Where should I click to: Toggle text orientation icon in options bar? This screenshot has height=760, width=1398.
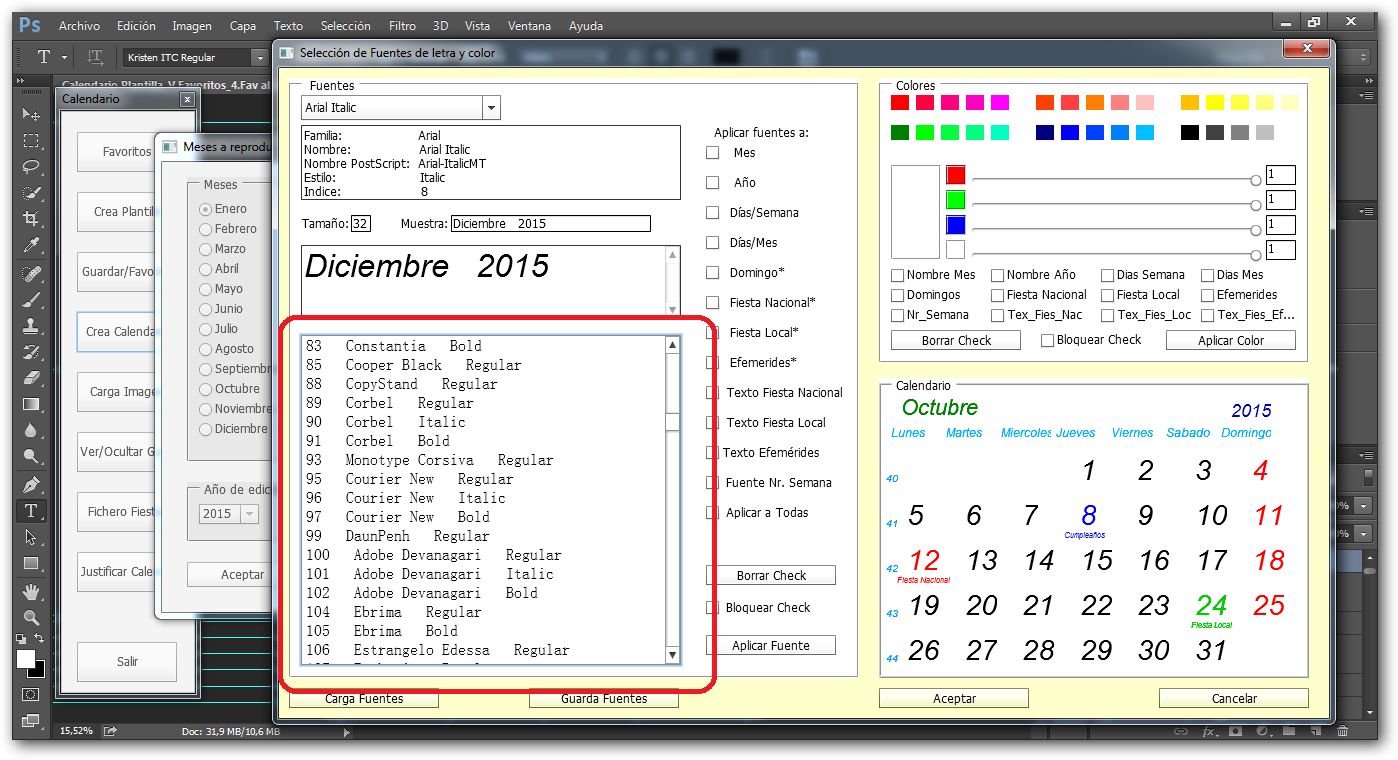point(95,57)
